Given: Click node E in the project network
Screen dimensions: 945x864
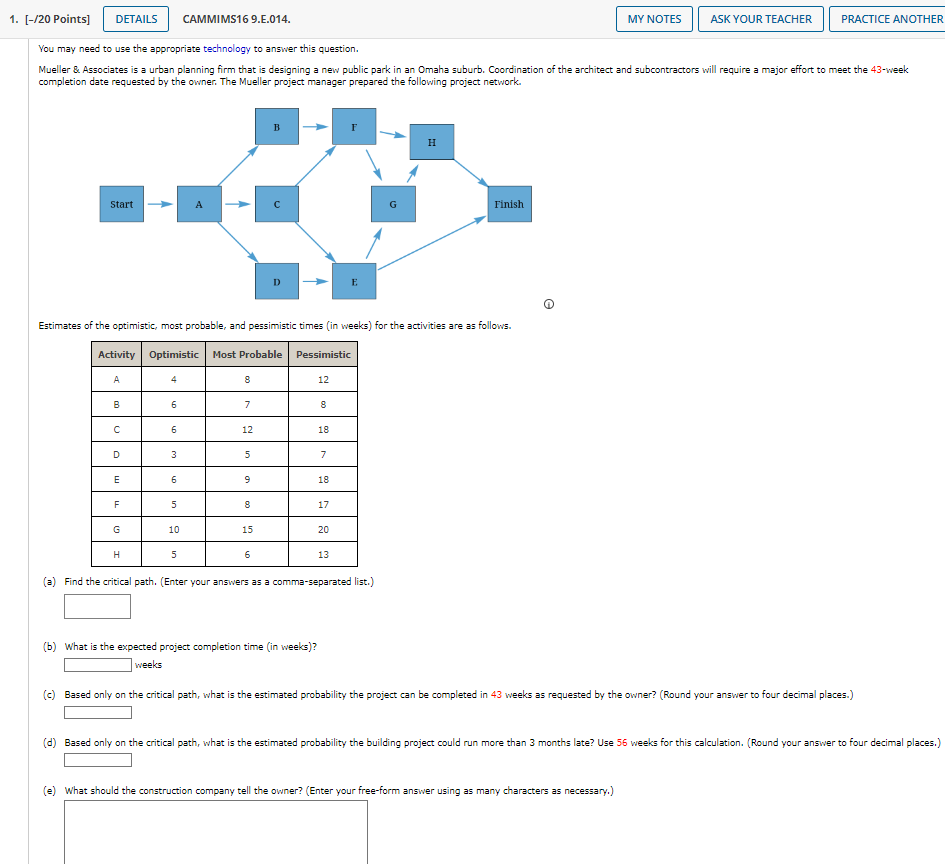Looking at the screenshot, I should 354,281.
